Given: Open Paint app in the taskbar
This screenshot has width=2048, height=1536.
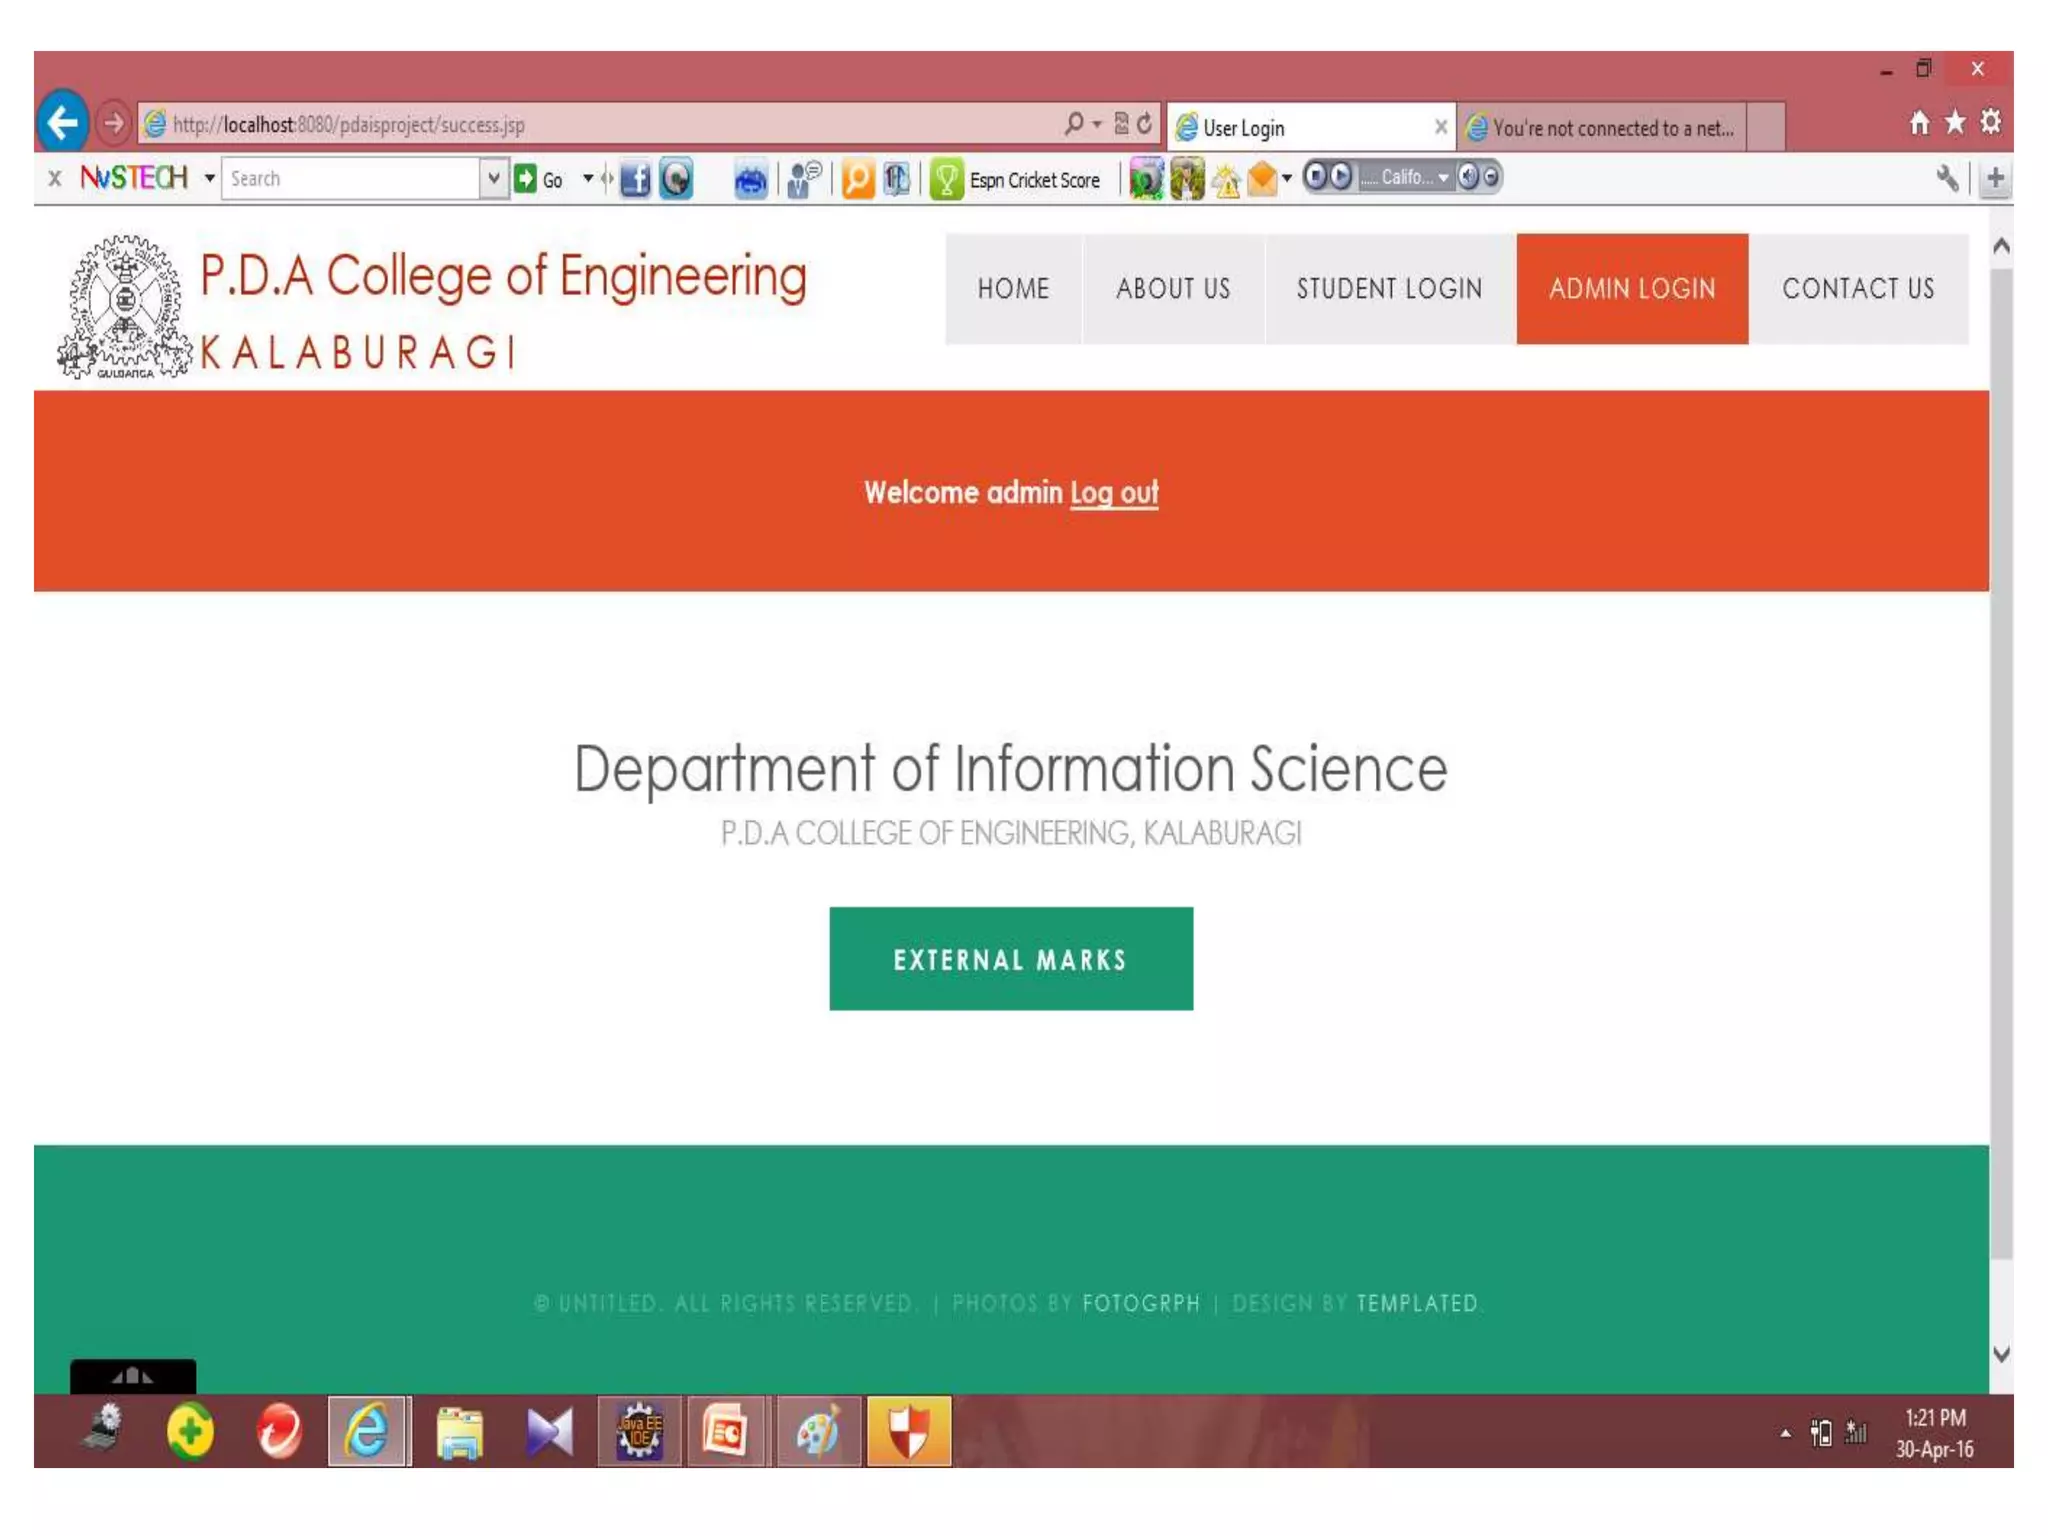Looking at the screenshot, I should coord(818,1431).
